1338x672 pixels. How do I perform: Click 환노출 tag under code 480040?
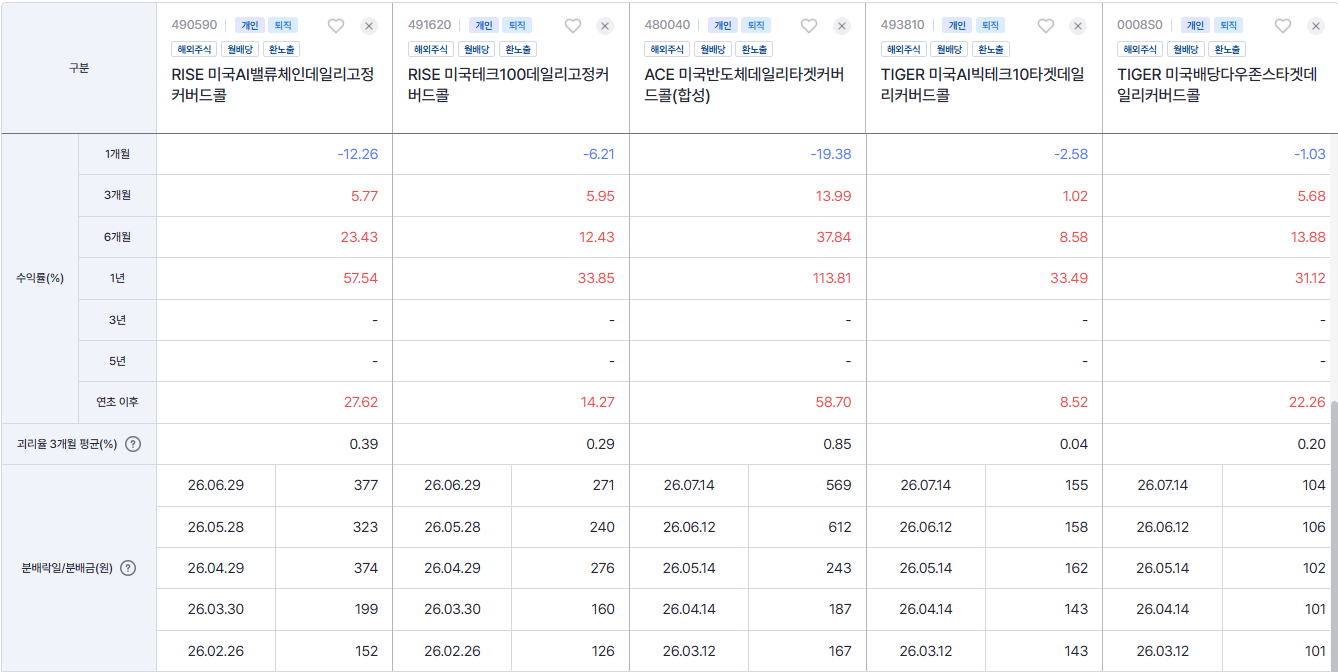tap(754, 49)
